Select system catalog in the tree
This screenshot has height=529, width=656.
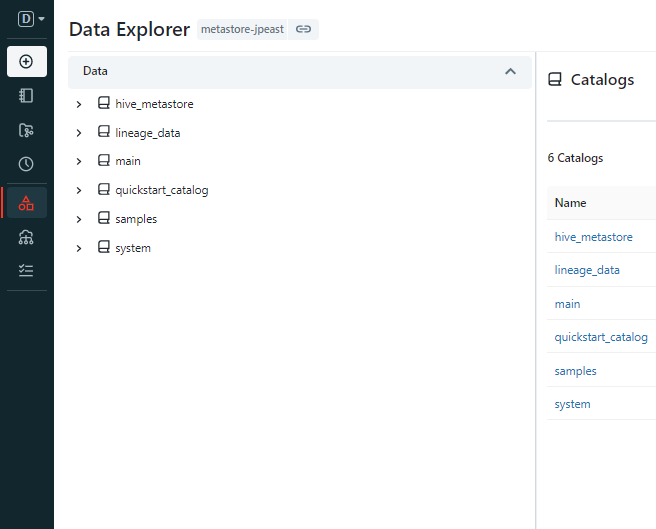[x=133, y=248]
